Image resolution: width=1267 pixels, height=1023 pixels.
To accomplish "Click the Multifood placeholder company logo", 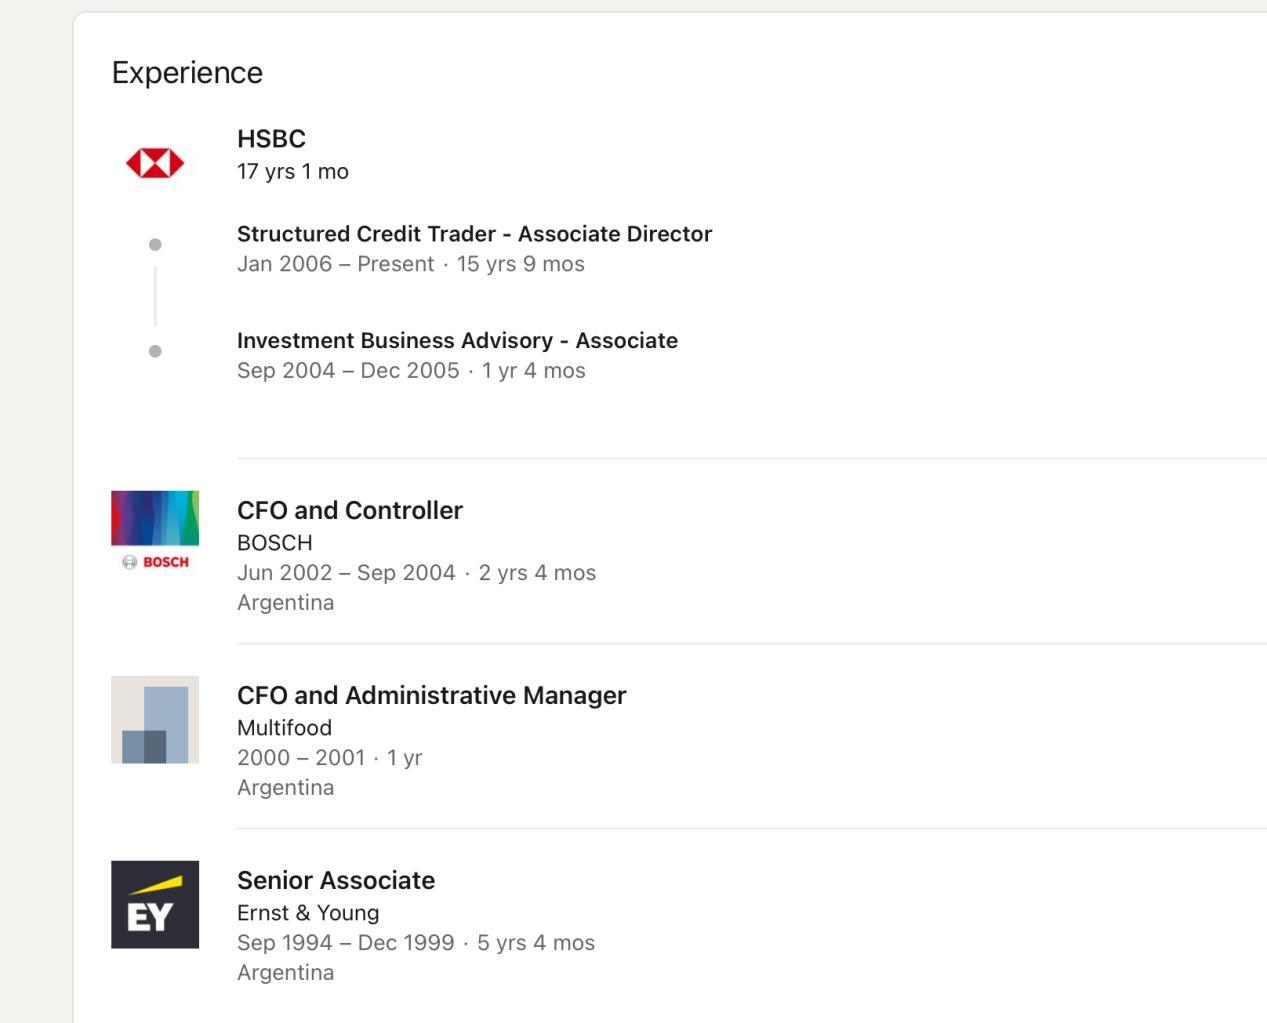I will click(x=155, y=719).
